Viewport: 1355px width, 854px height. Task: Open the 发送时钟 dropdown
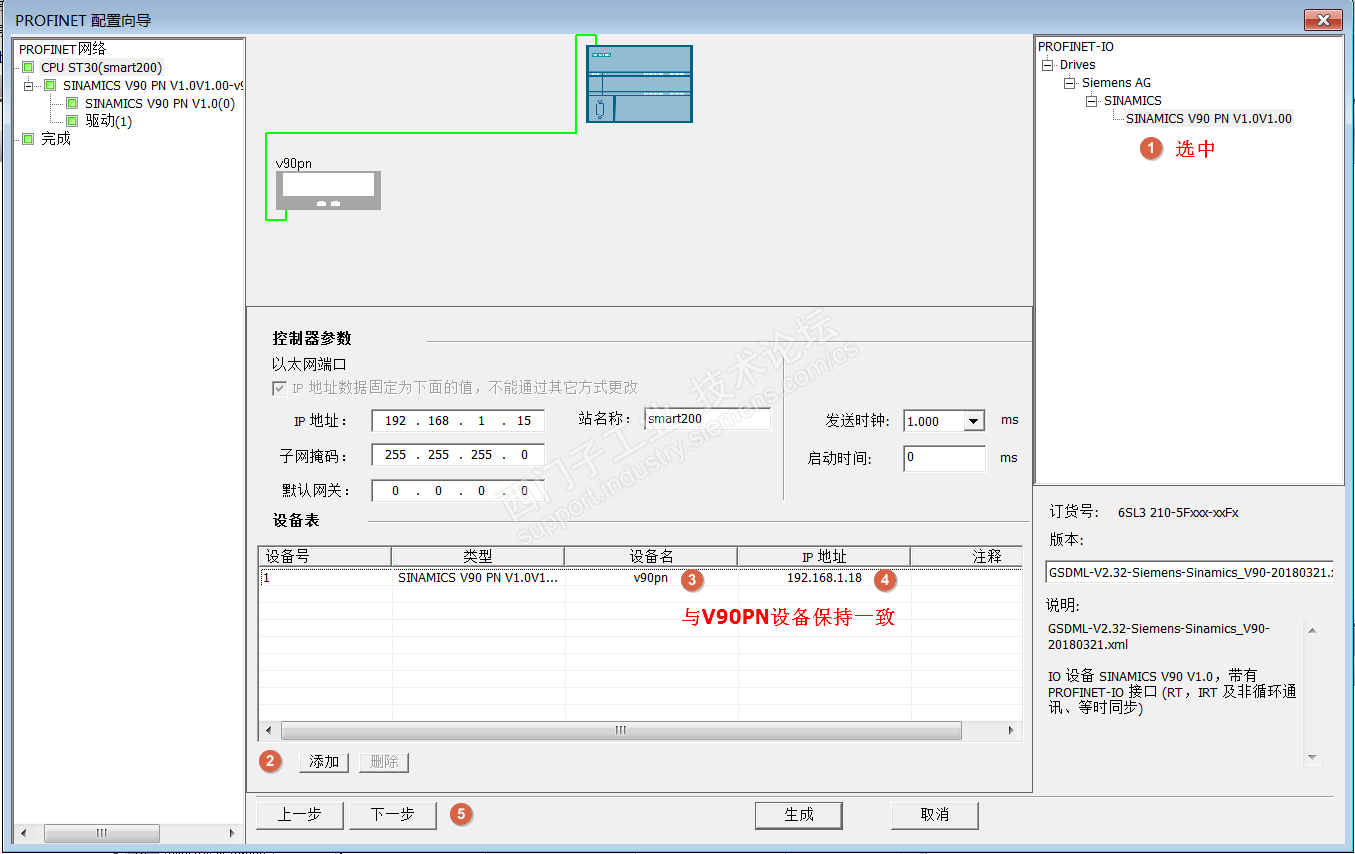pos(974,422)
